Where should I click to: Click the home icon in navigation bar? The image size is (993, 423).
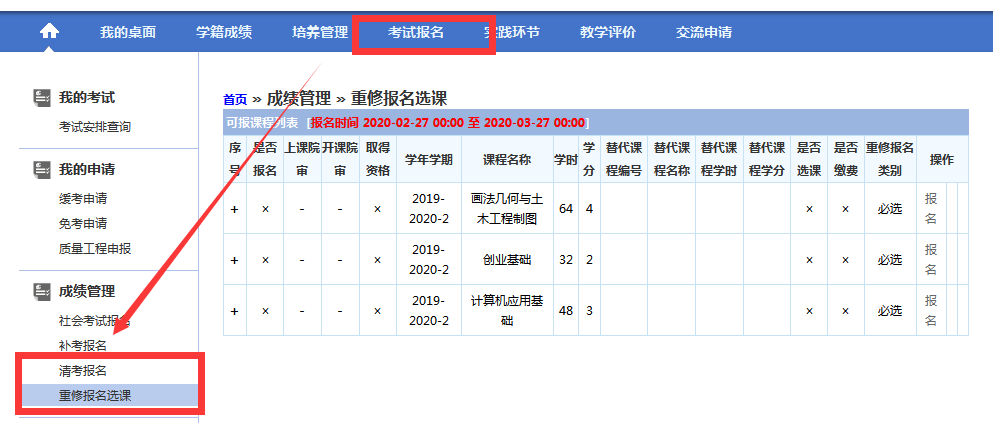[x=49, y=31]
